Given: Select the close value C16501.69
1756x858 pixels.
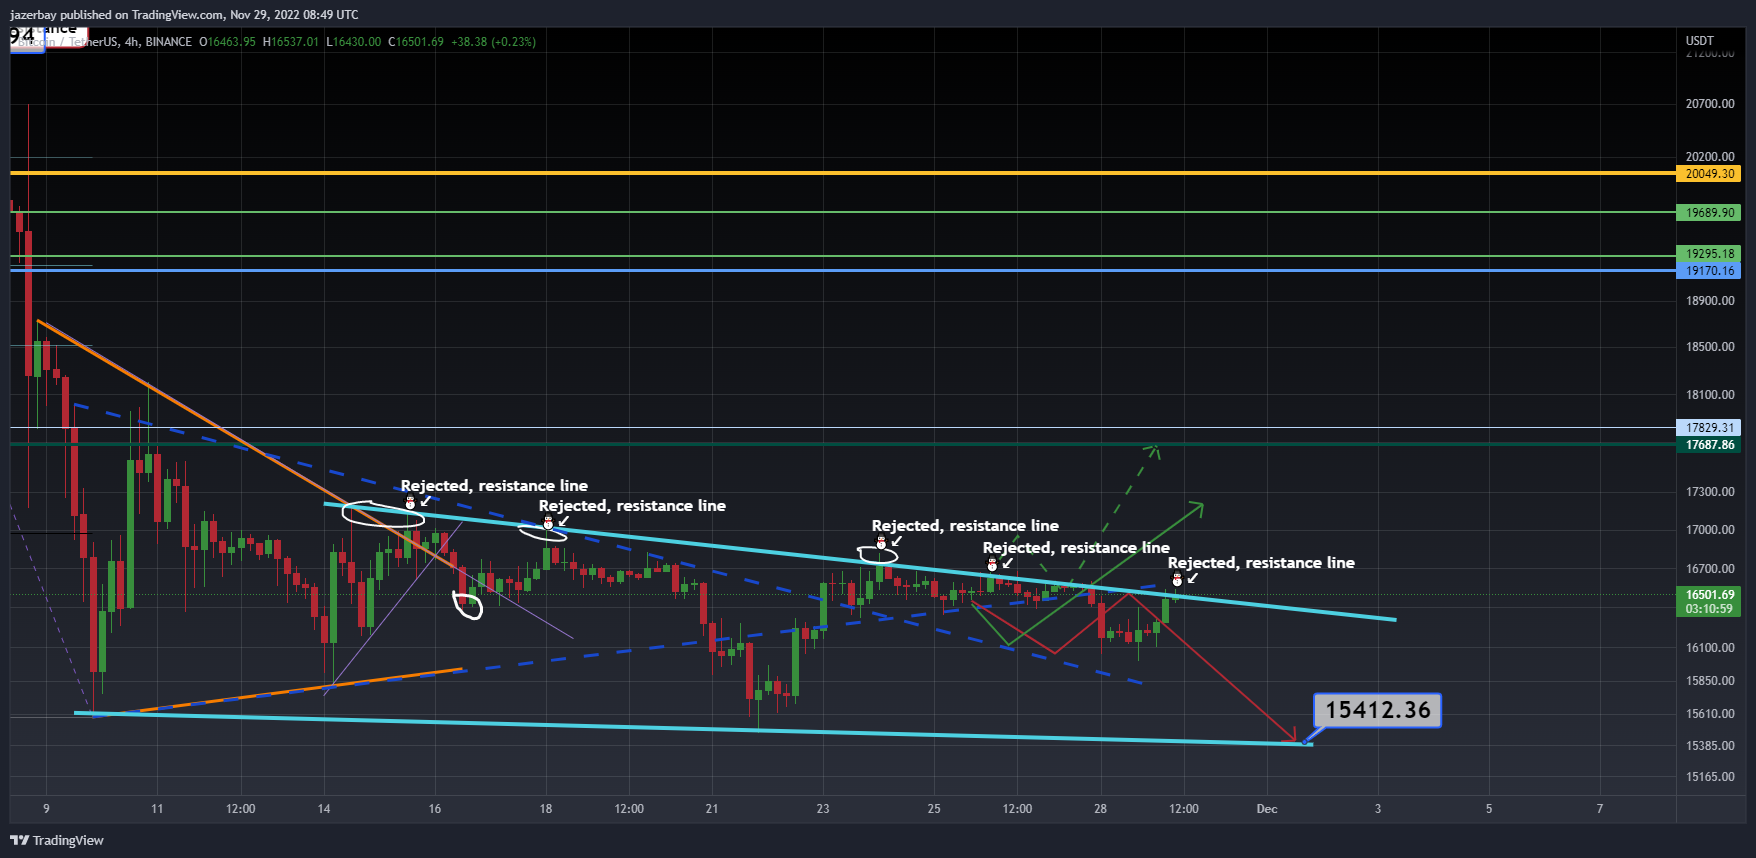Looking at the screenshot, I should pyautogui.click(x=416, y=42).
